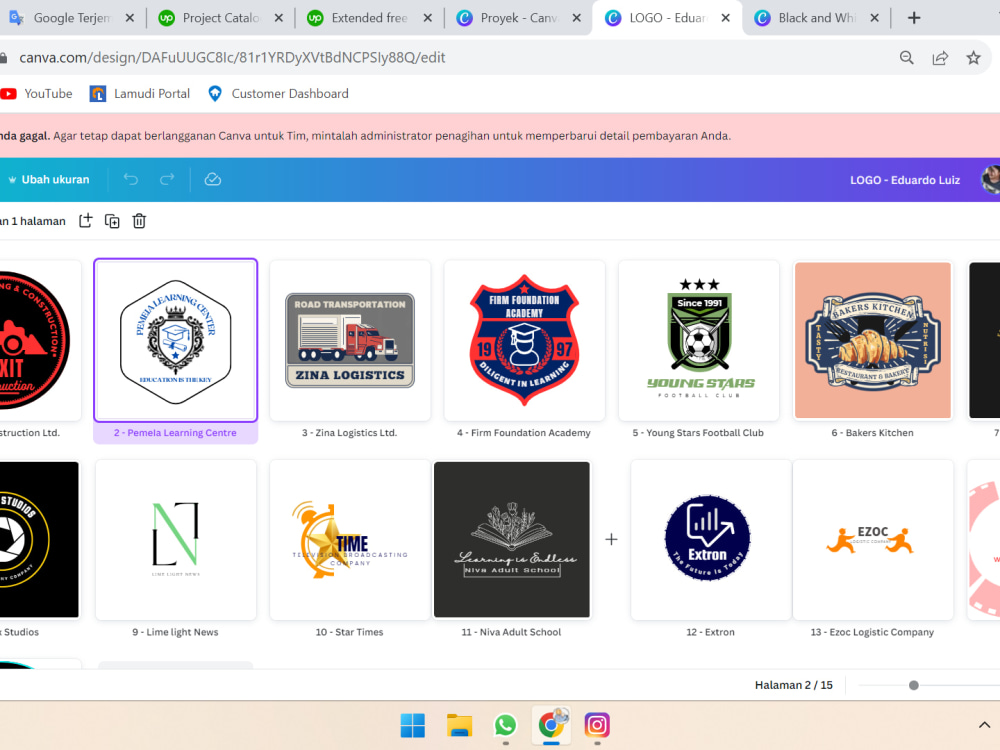Click the Ubah ukuran resize button

48,180
